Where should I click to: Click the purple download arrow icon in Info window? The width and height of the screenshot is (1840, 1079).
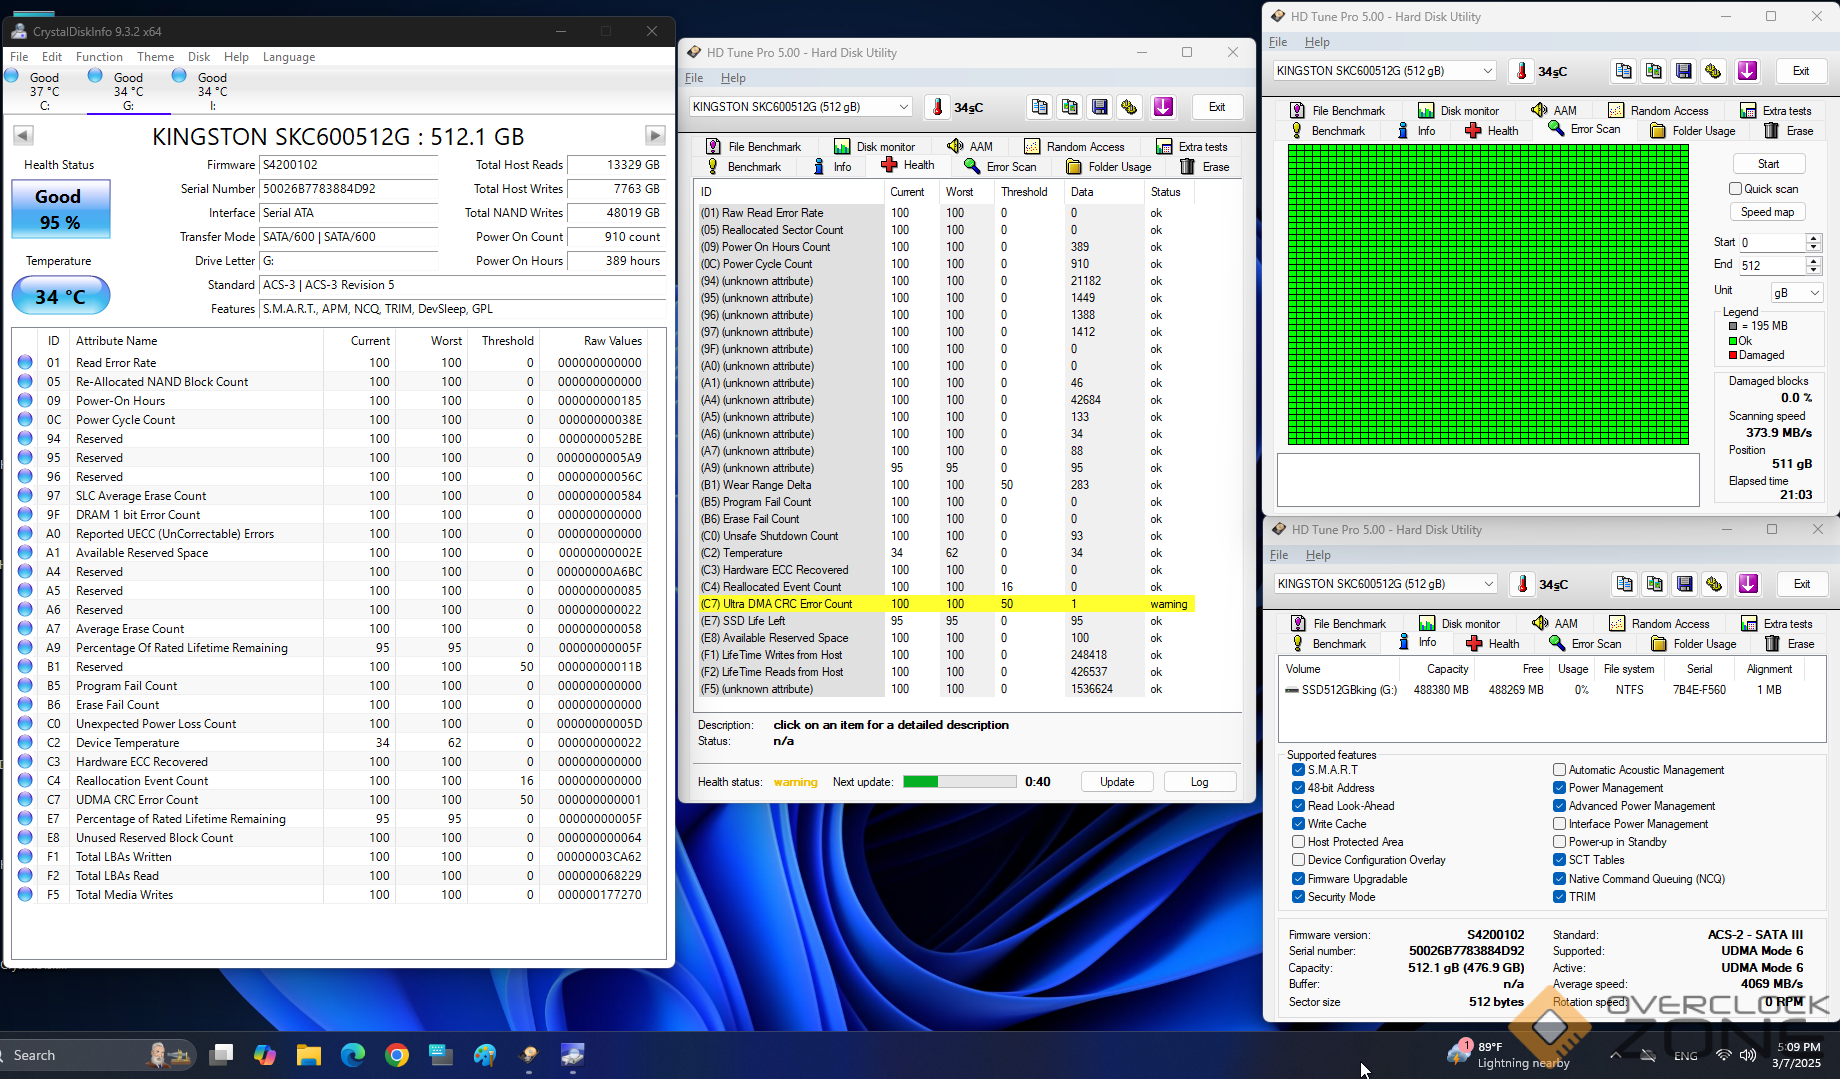pyautogui.click(x=1748, y=584)
